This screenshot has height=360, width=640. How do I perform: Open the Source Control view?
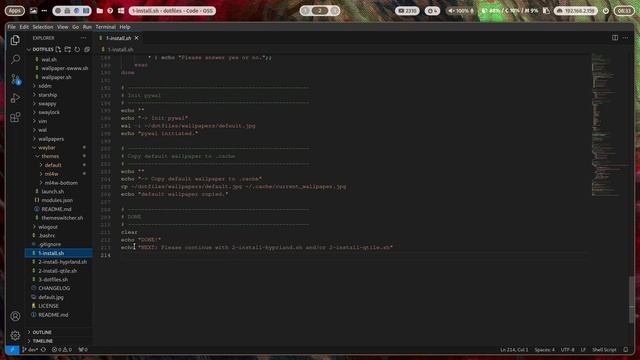tap(15, 79)
